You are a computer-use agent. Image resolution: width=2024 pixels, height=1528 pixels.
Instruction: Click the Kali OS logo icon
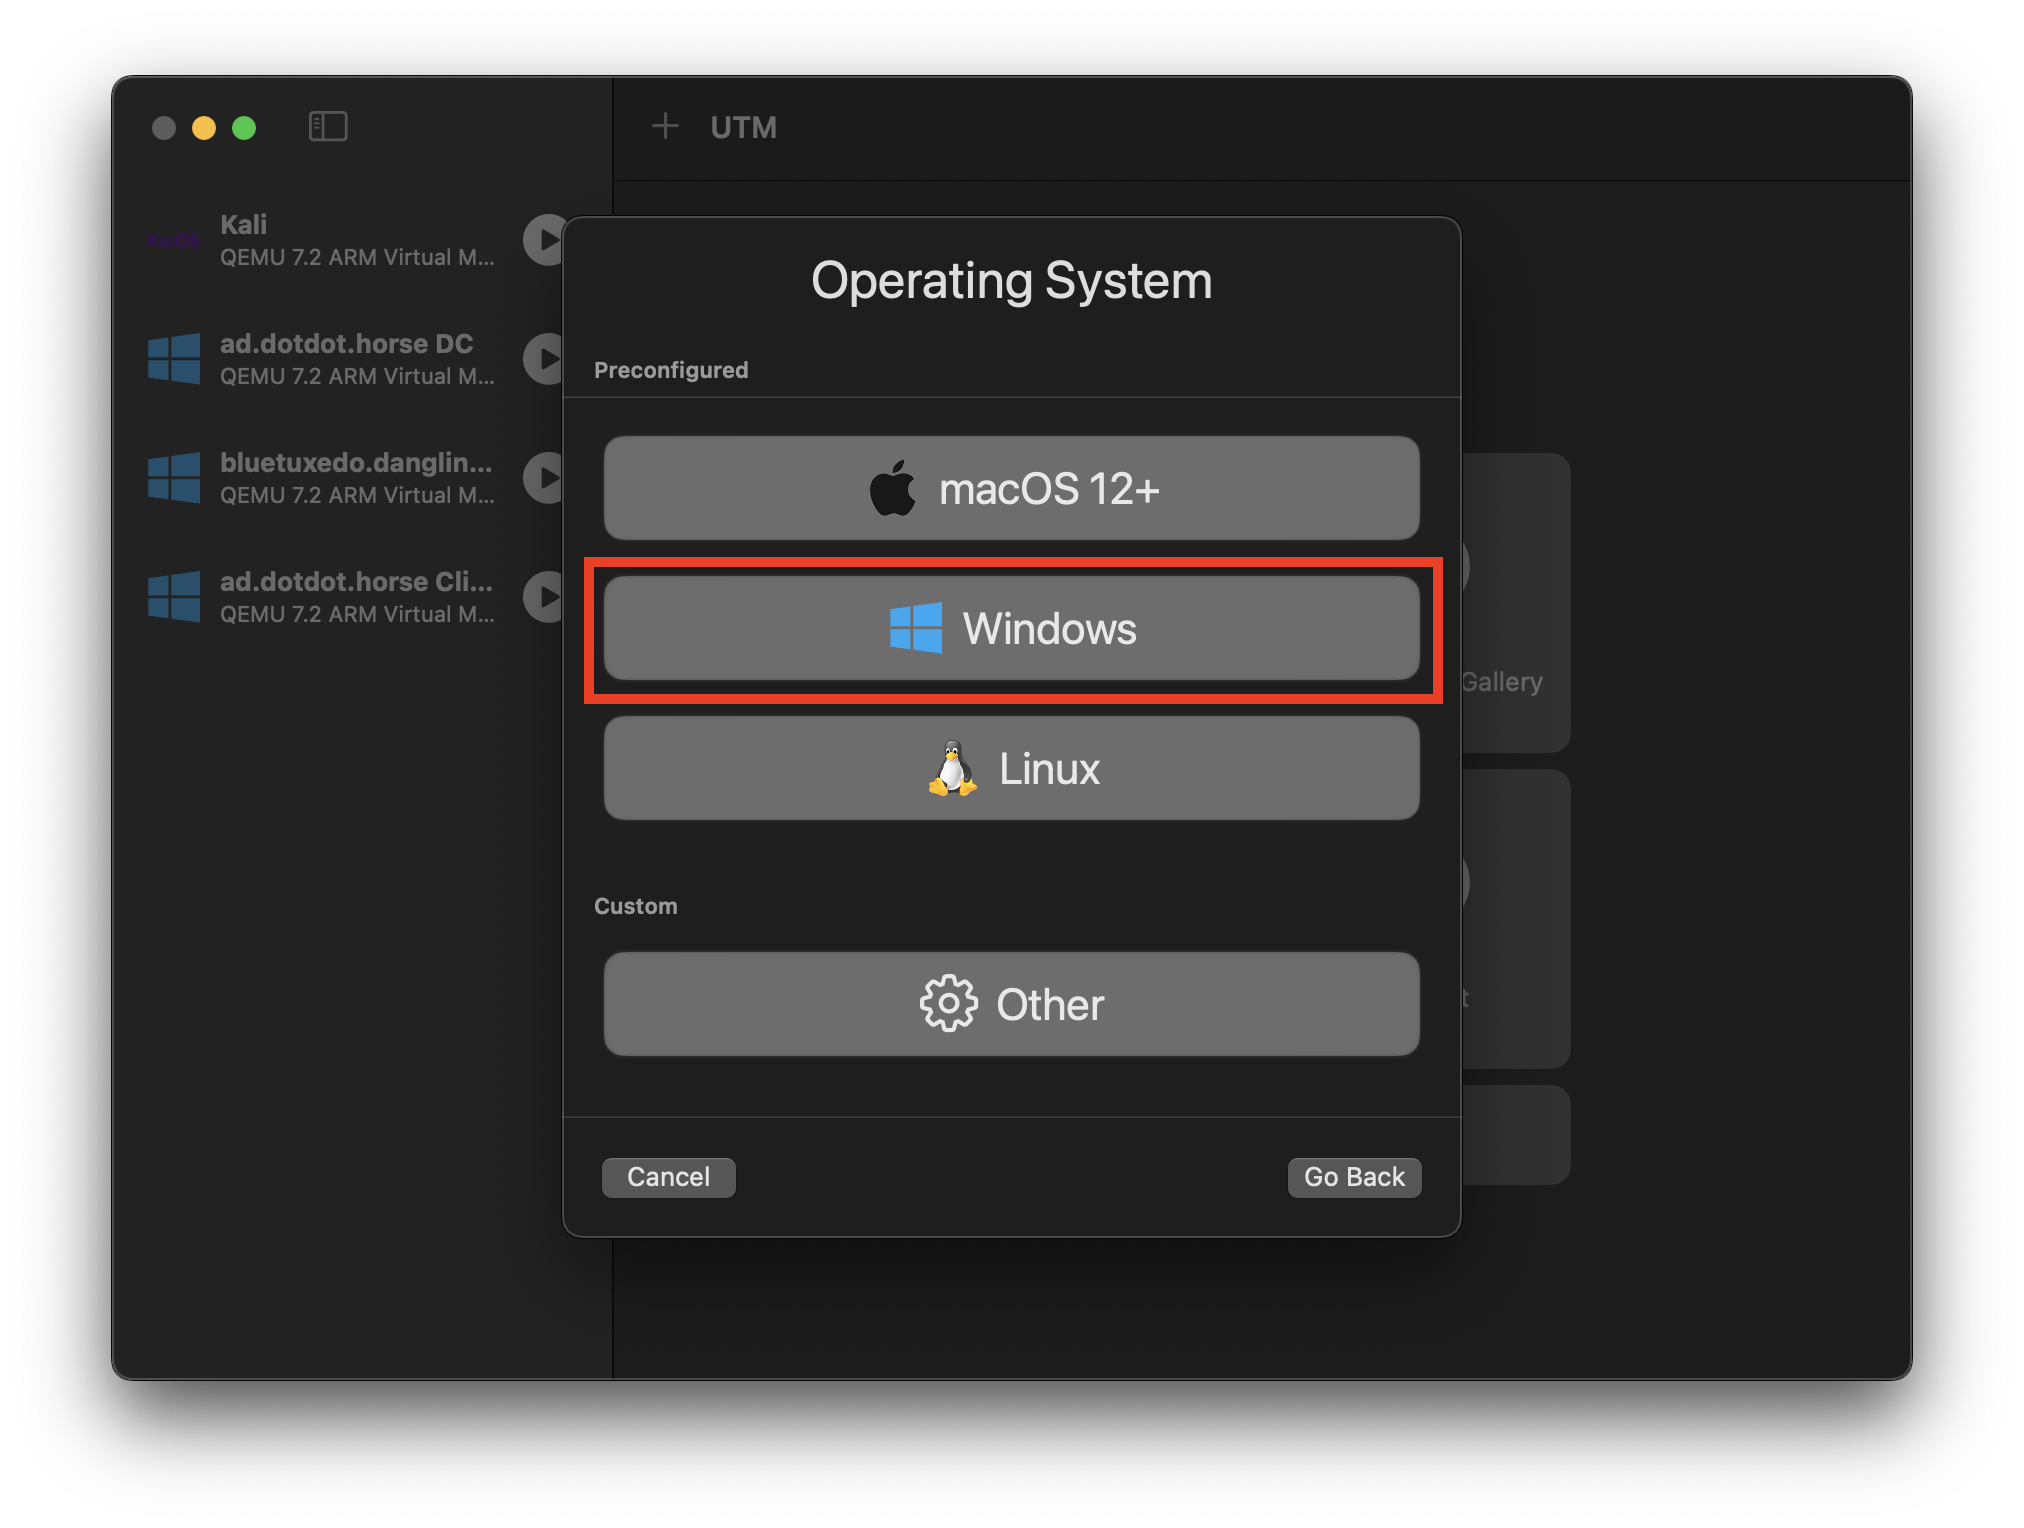[x=173, y=241]
